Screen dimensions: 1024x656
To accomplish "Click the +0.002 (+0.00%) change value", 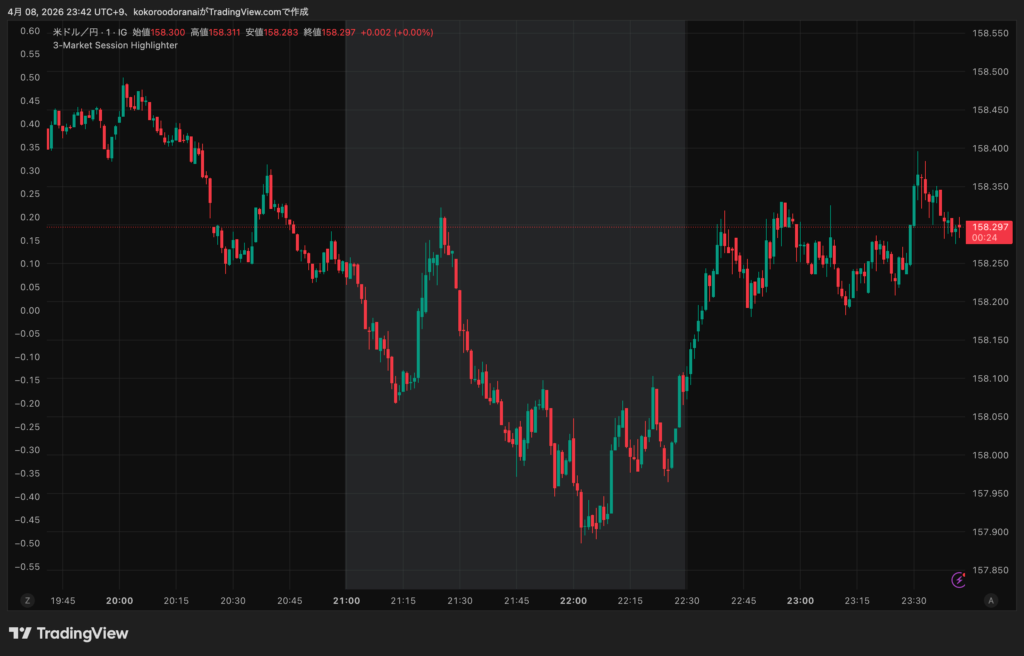I will [x=397, y=32].
